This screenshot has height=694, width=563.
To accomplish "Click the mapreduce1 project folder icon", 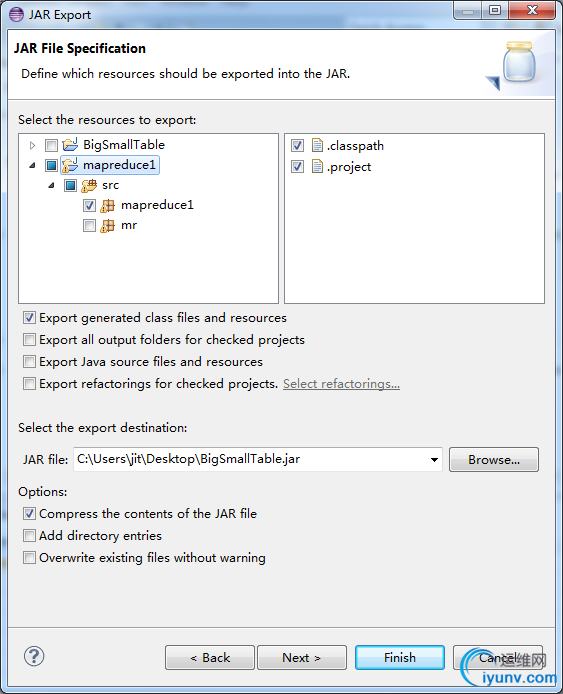I will [x=70, y=165].
